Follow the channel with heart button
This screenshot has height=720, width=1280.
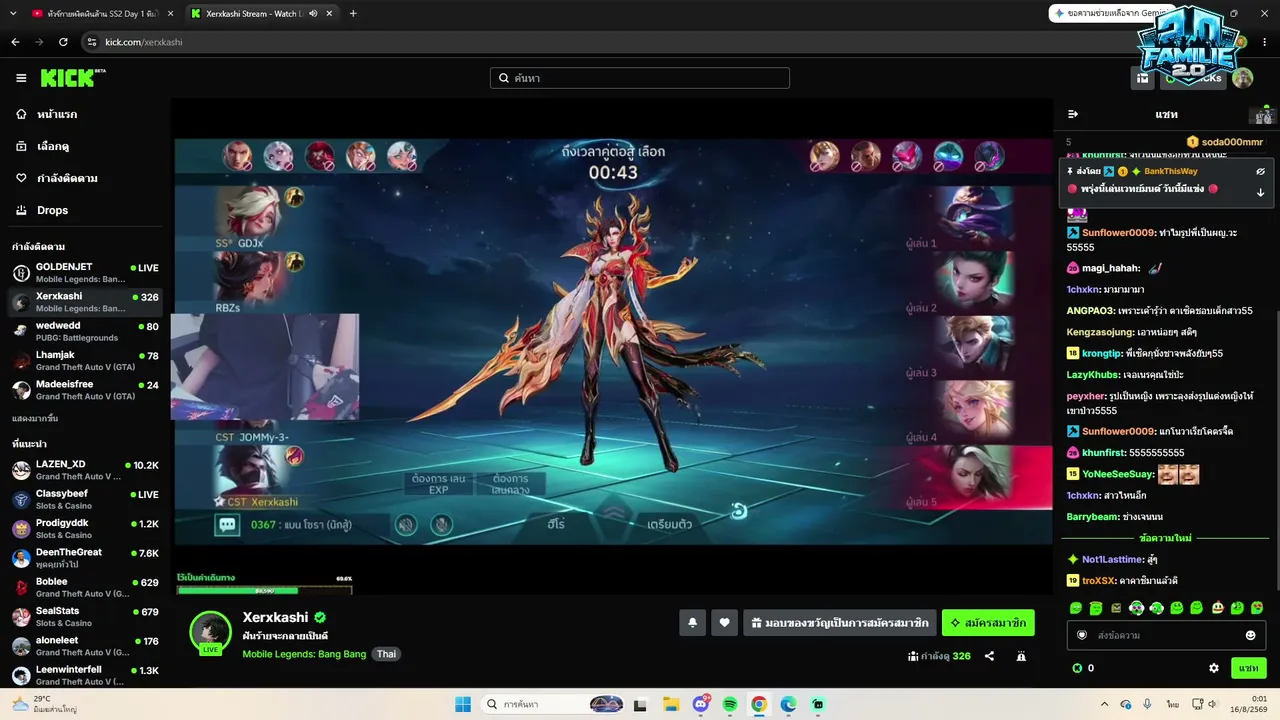725,623
